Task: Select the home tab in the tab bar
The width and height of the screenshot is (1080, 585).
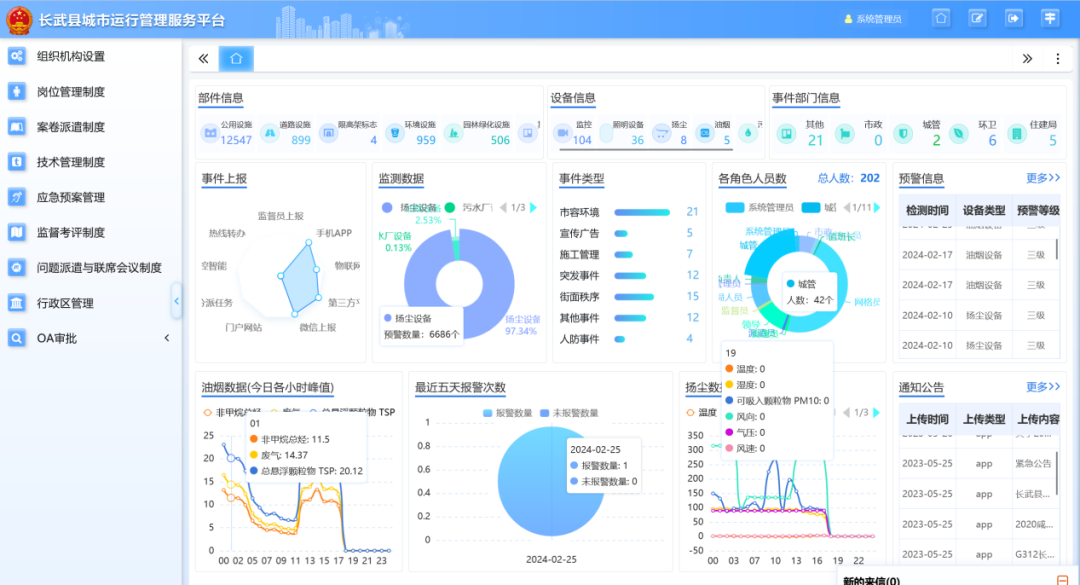Action: [236, 59]
